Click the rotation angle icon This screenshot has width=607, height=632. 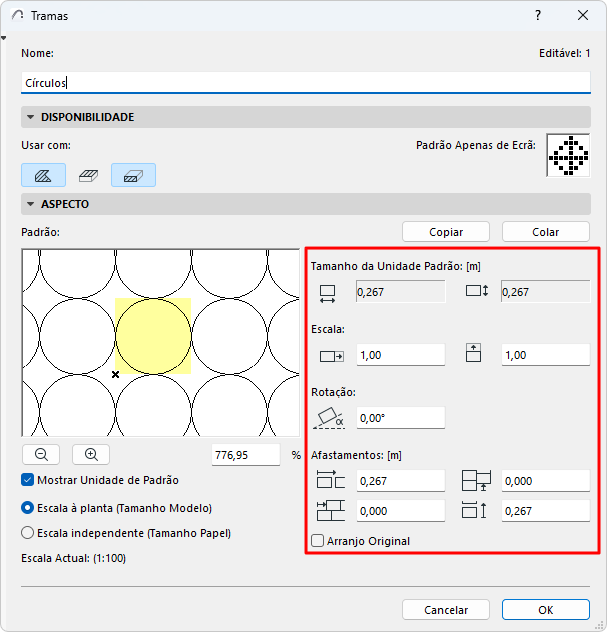[329, 418]
